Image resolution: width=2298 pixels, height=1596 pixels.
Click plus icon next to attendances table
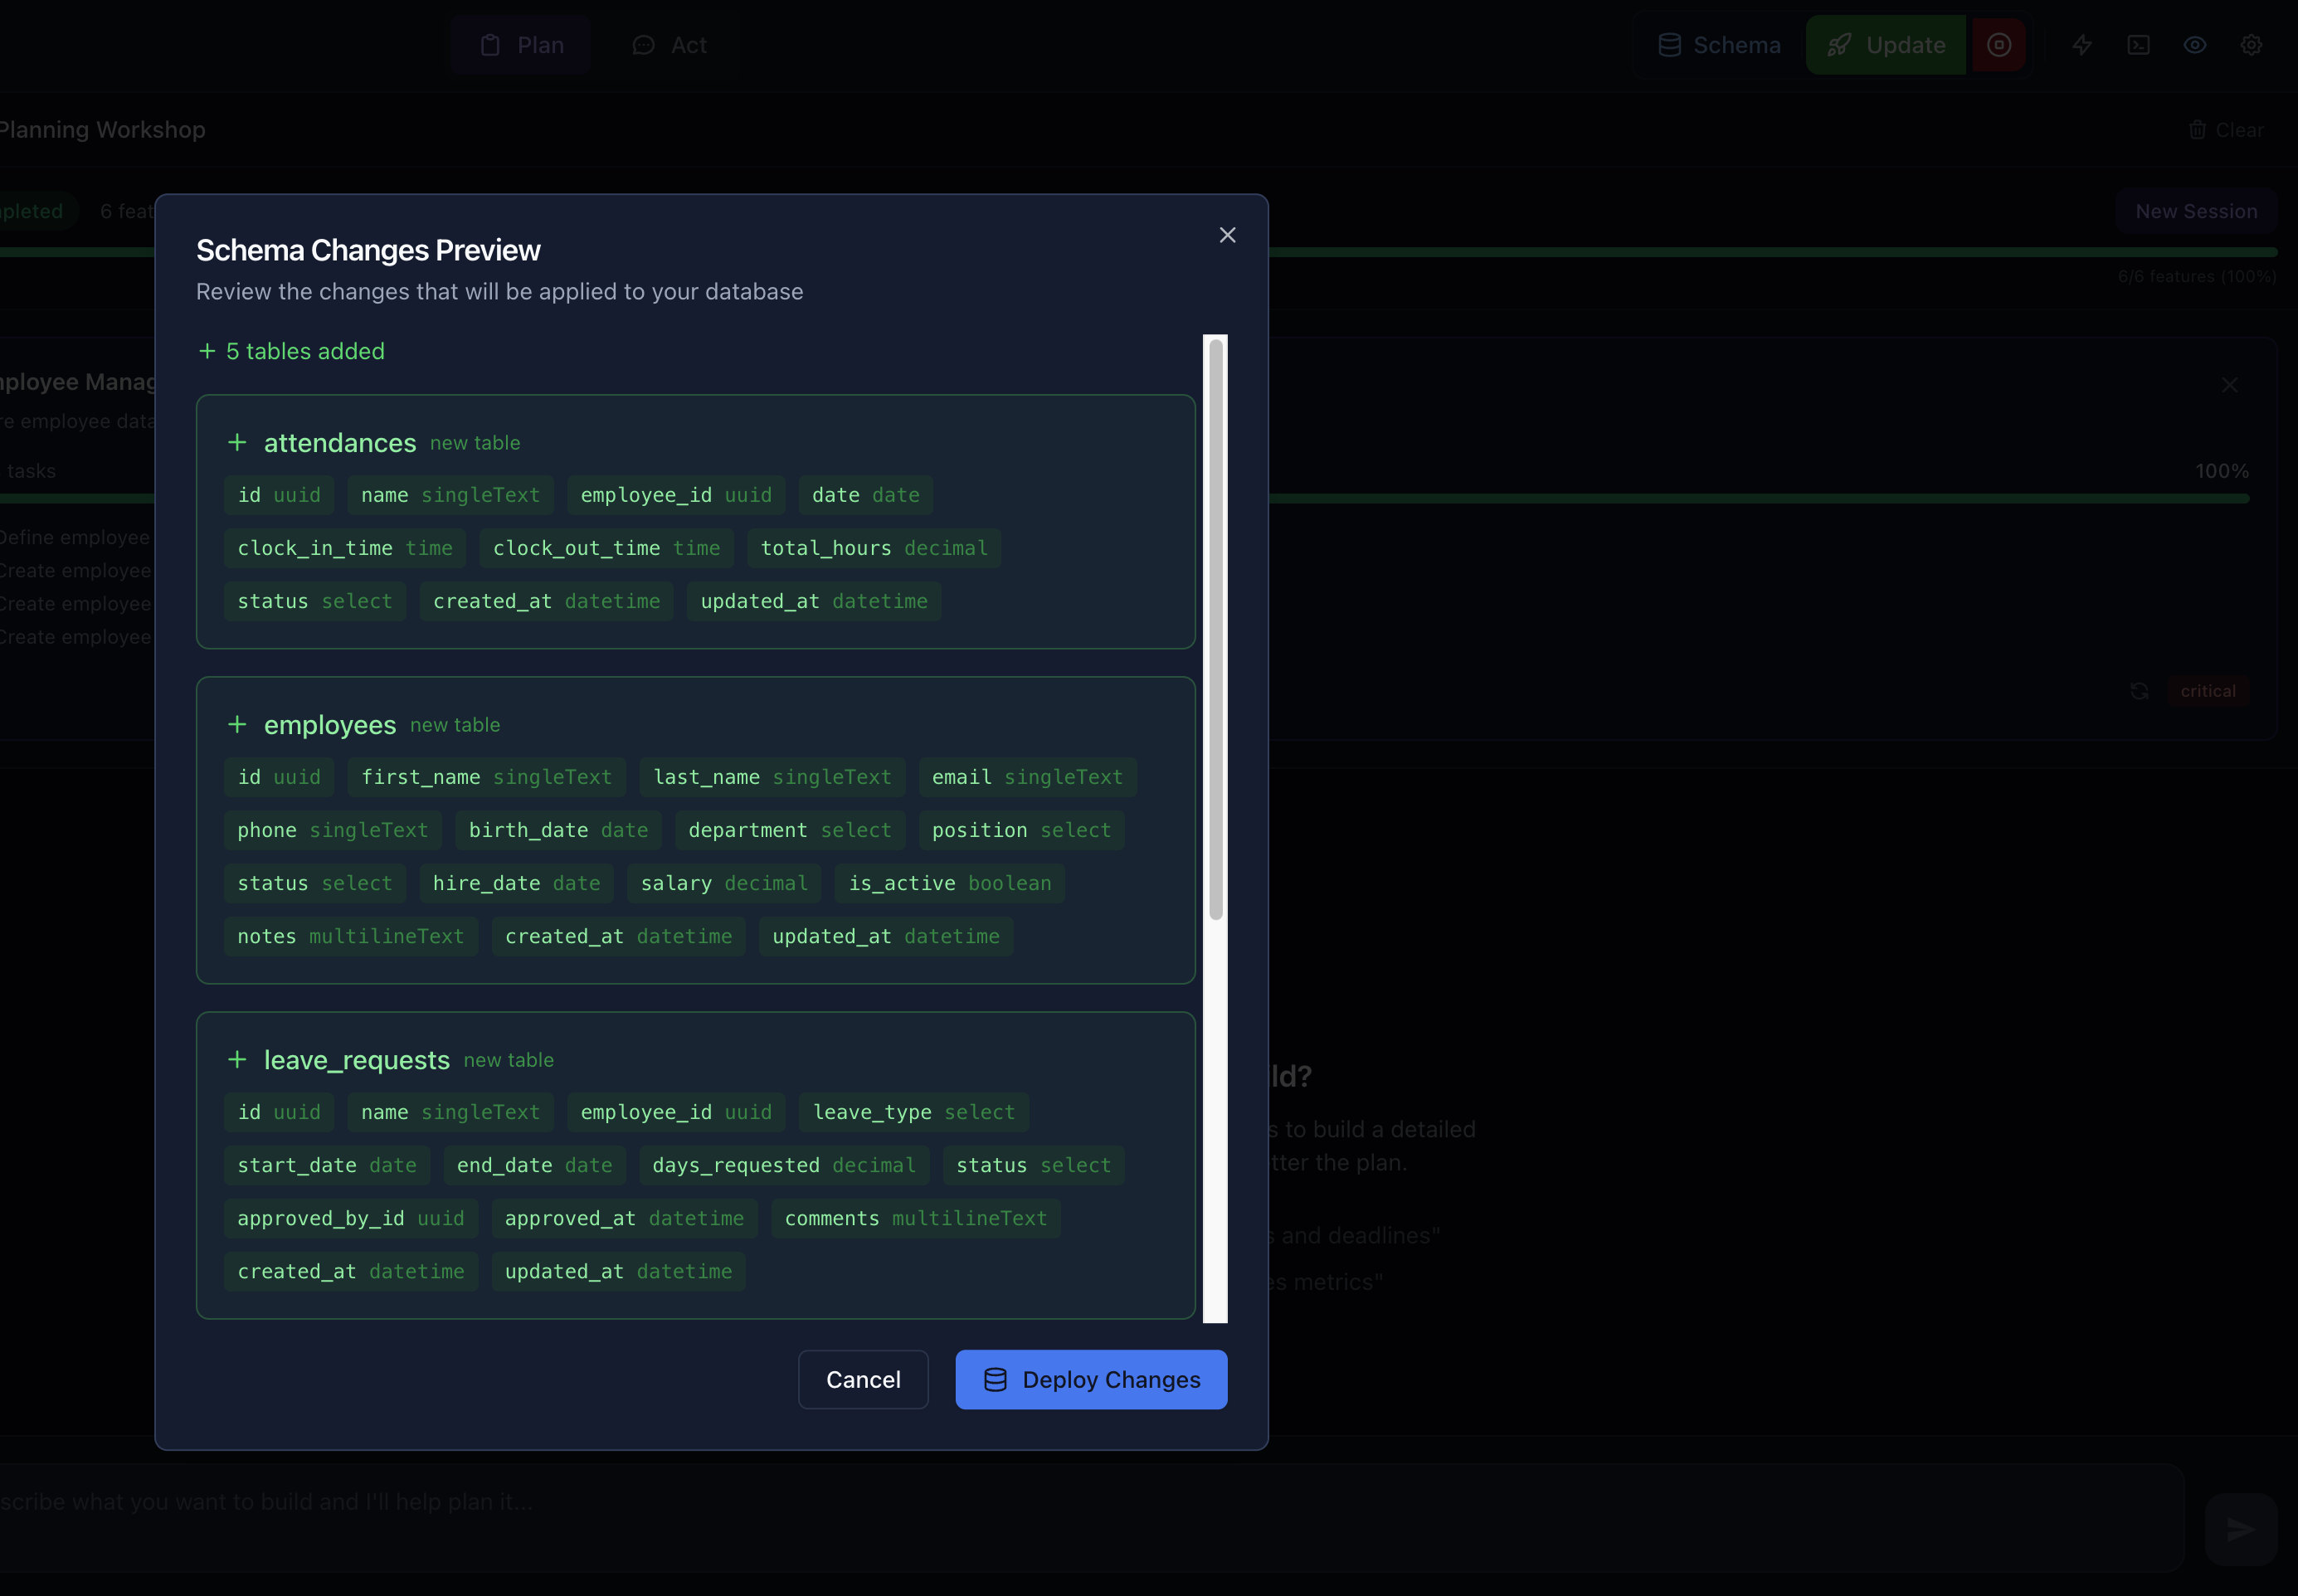pyautogui.click(x=237, y=442)
